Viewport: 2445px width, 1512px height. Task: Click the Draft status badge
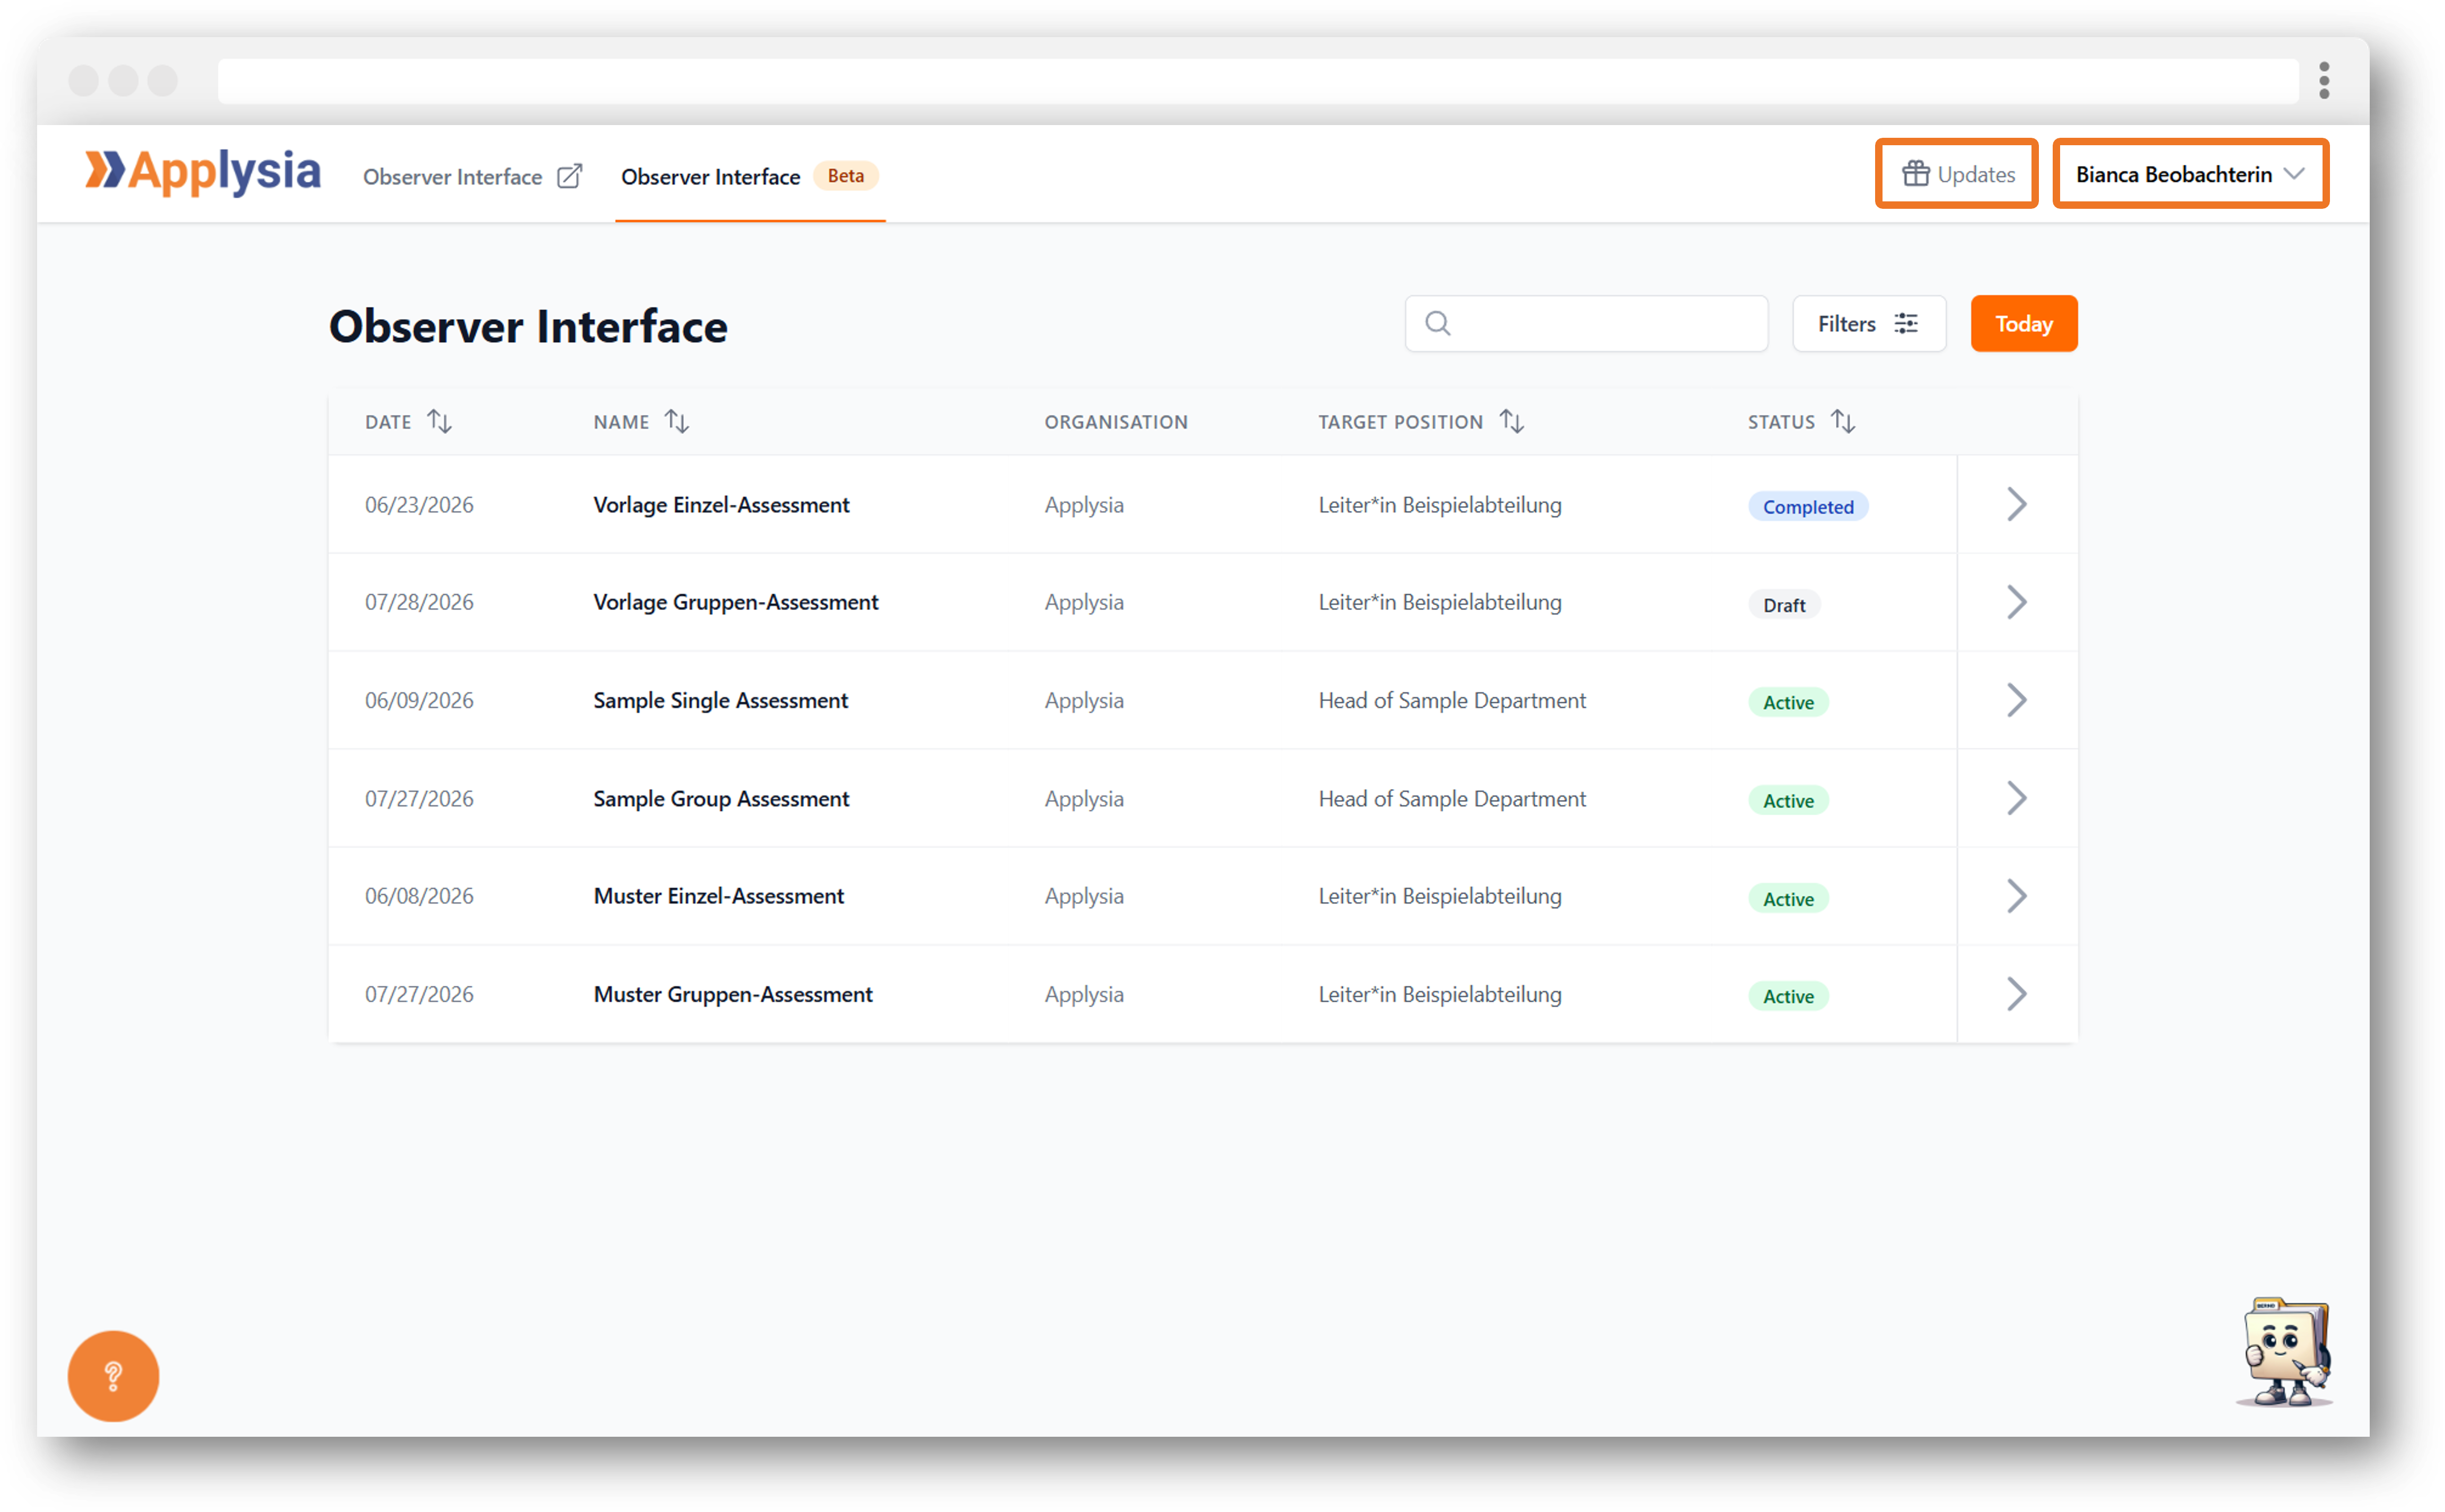point(1783,604)
